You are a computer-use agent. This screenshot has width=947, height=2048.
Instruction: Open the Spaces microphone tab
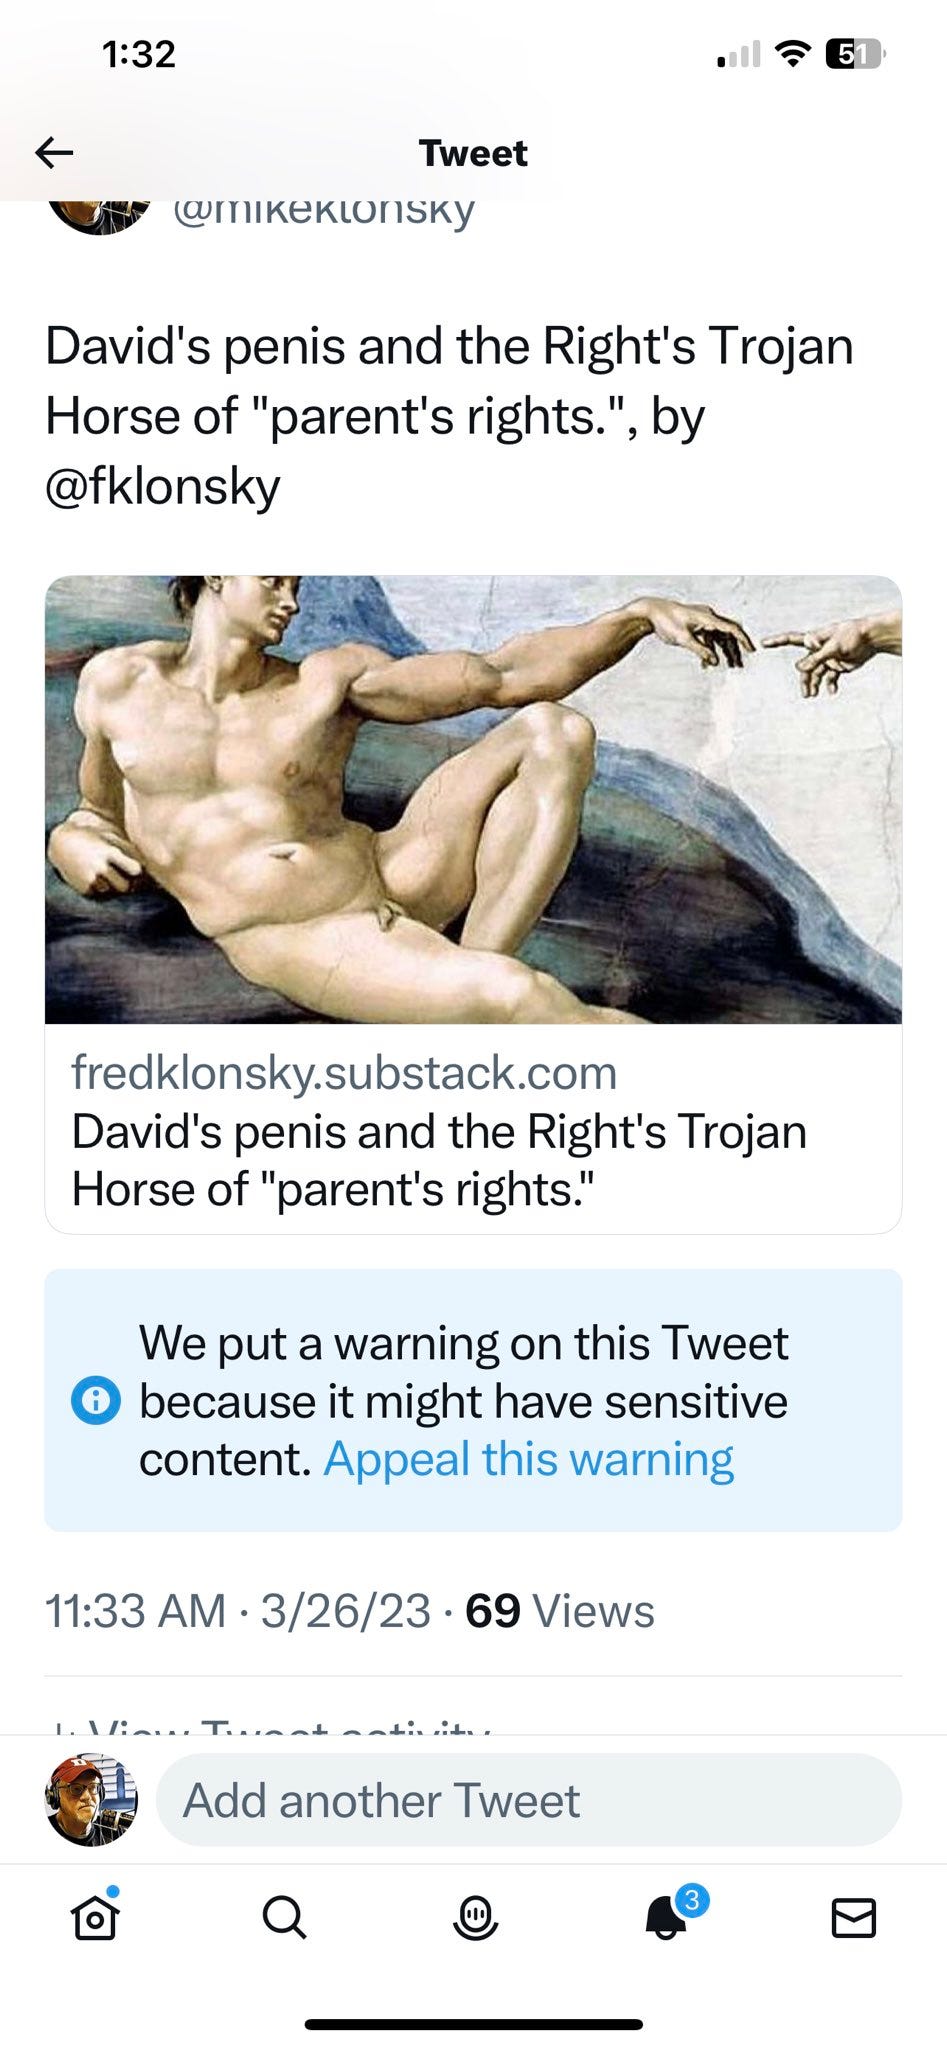(475, 1918)
